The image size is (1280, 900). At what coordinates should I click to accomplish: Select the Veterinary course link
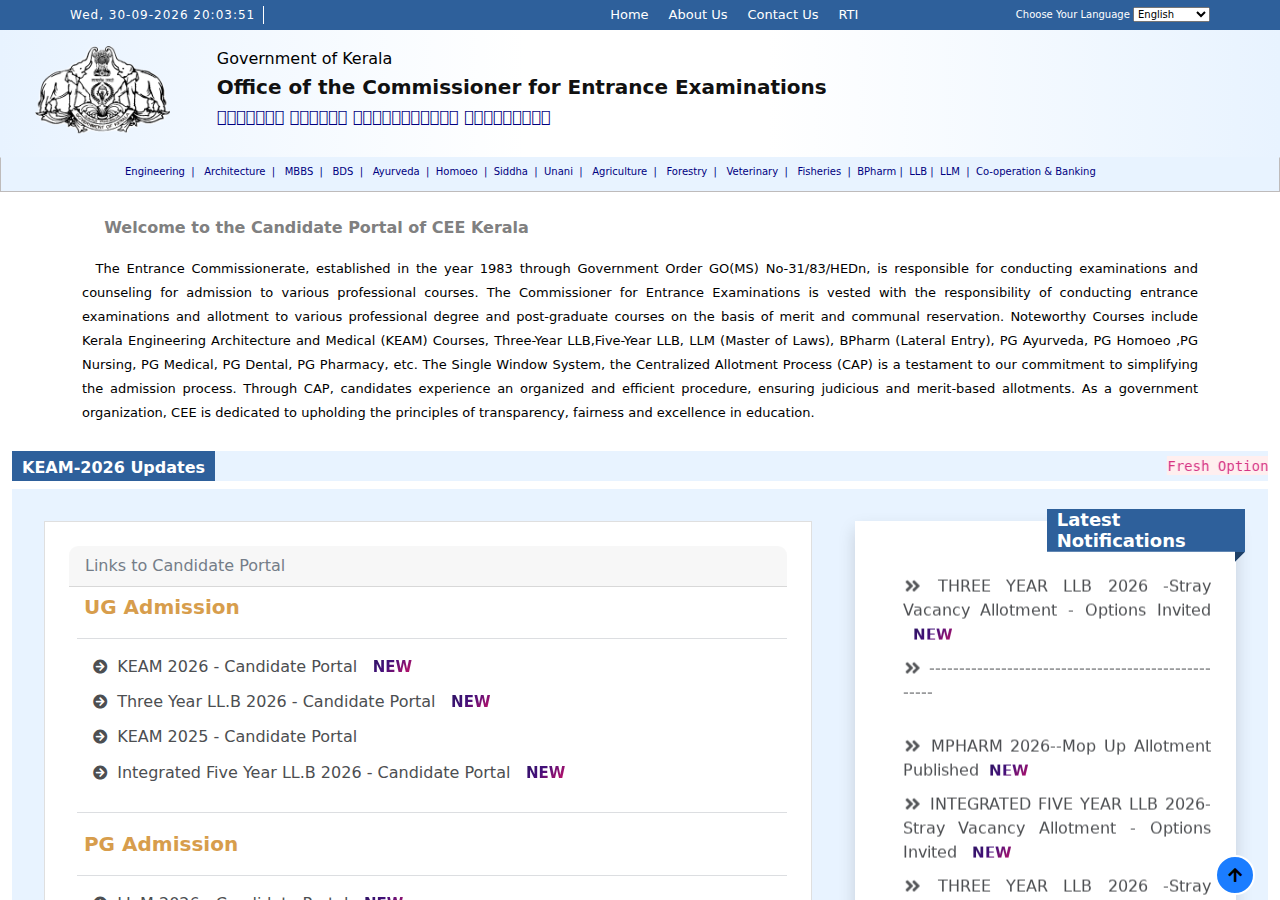click(x=752, y=172)
